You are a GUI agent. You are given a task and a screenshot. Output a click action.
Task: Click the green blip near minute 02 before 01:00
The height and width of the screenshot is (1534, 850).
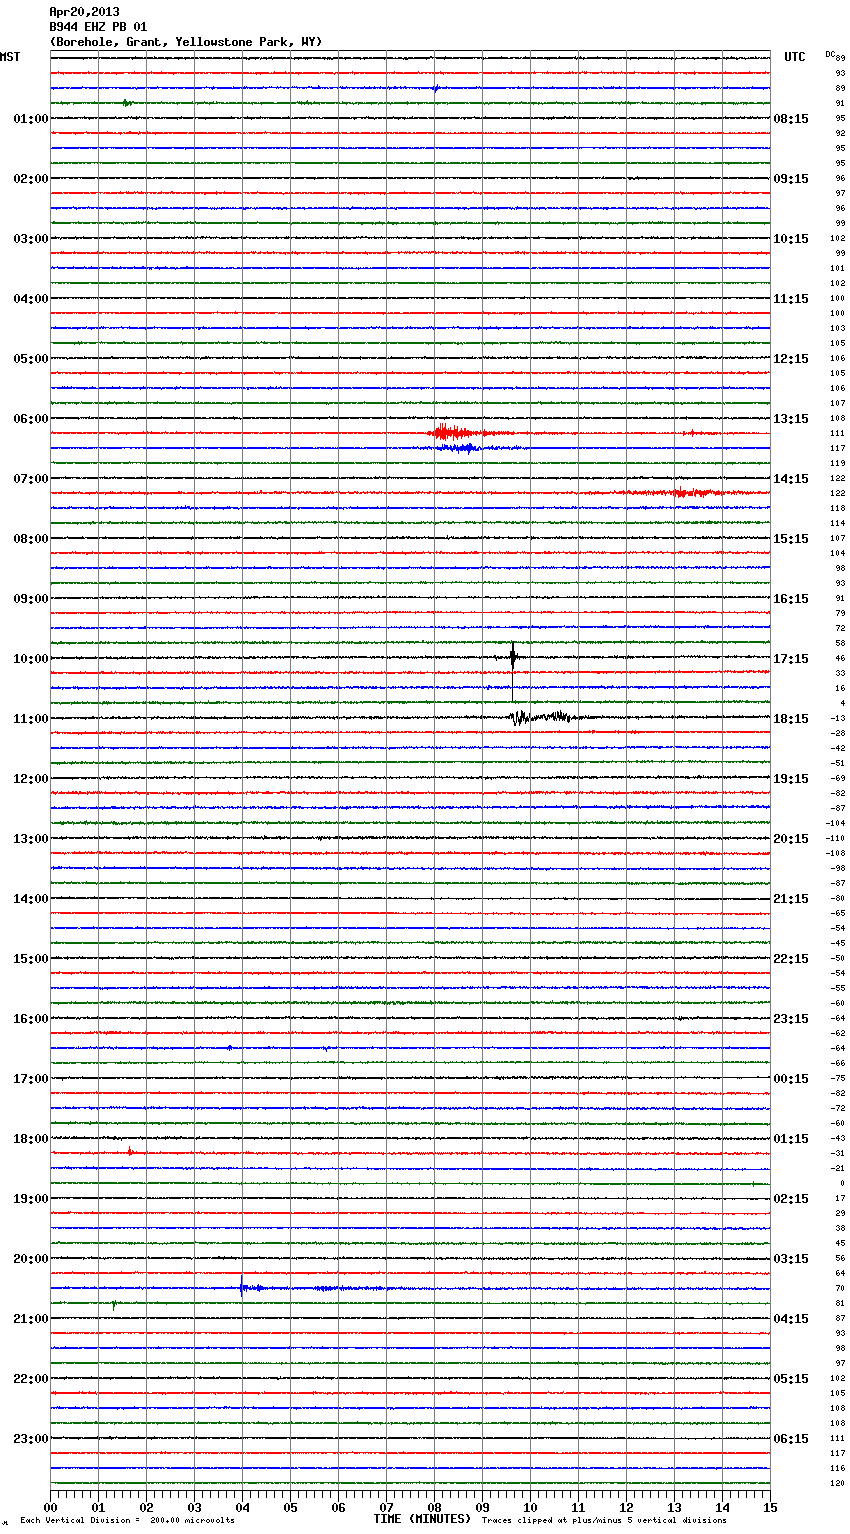coord(126,103)
